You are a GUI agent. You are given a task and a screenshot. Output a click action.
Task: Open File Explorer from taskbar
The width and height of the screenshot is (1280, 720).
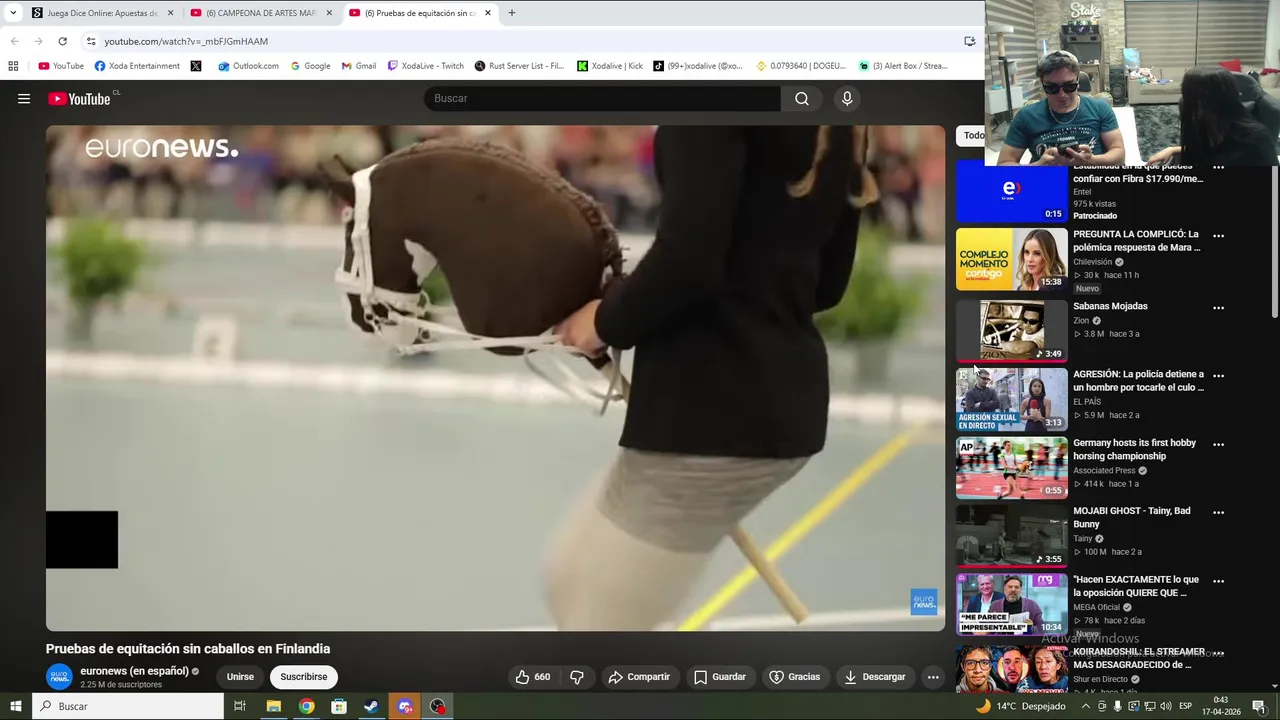point(273,706)
